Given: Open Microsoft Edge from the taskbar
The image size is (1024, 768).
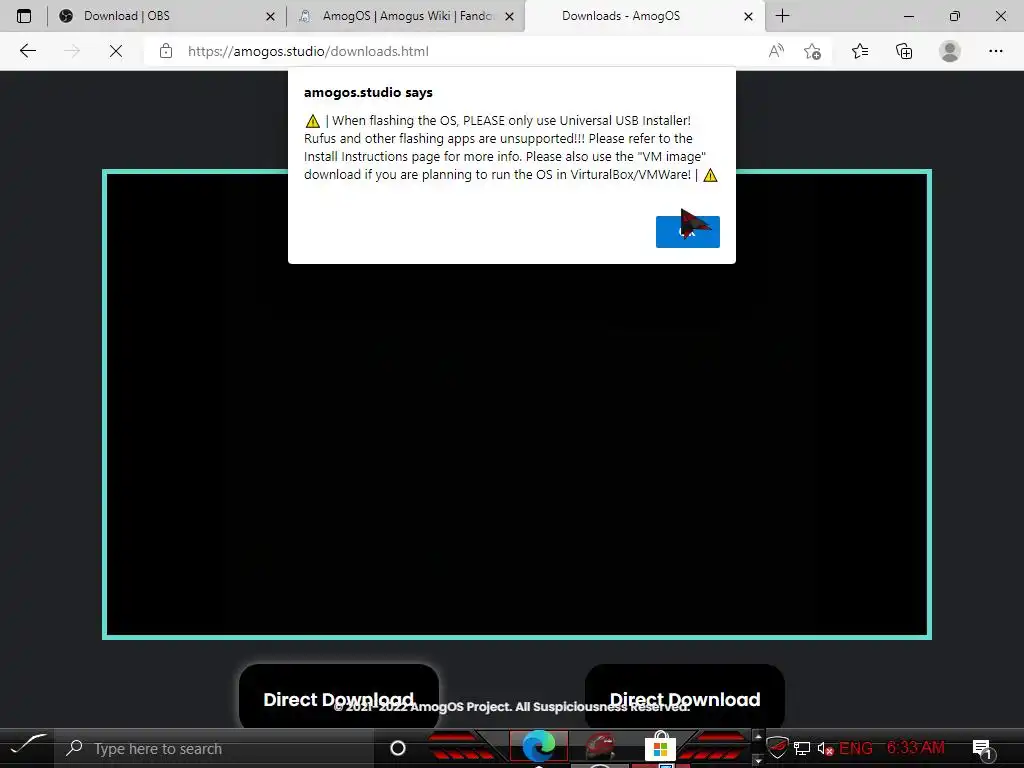Looking at the screenshot, I should point(538,746).
